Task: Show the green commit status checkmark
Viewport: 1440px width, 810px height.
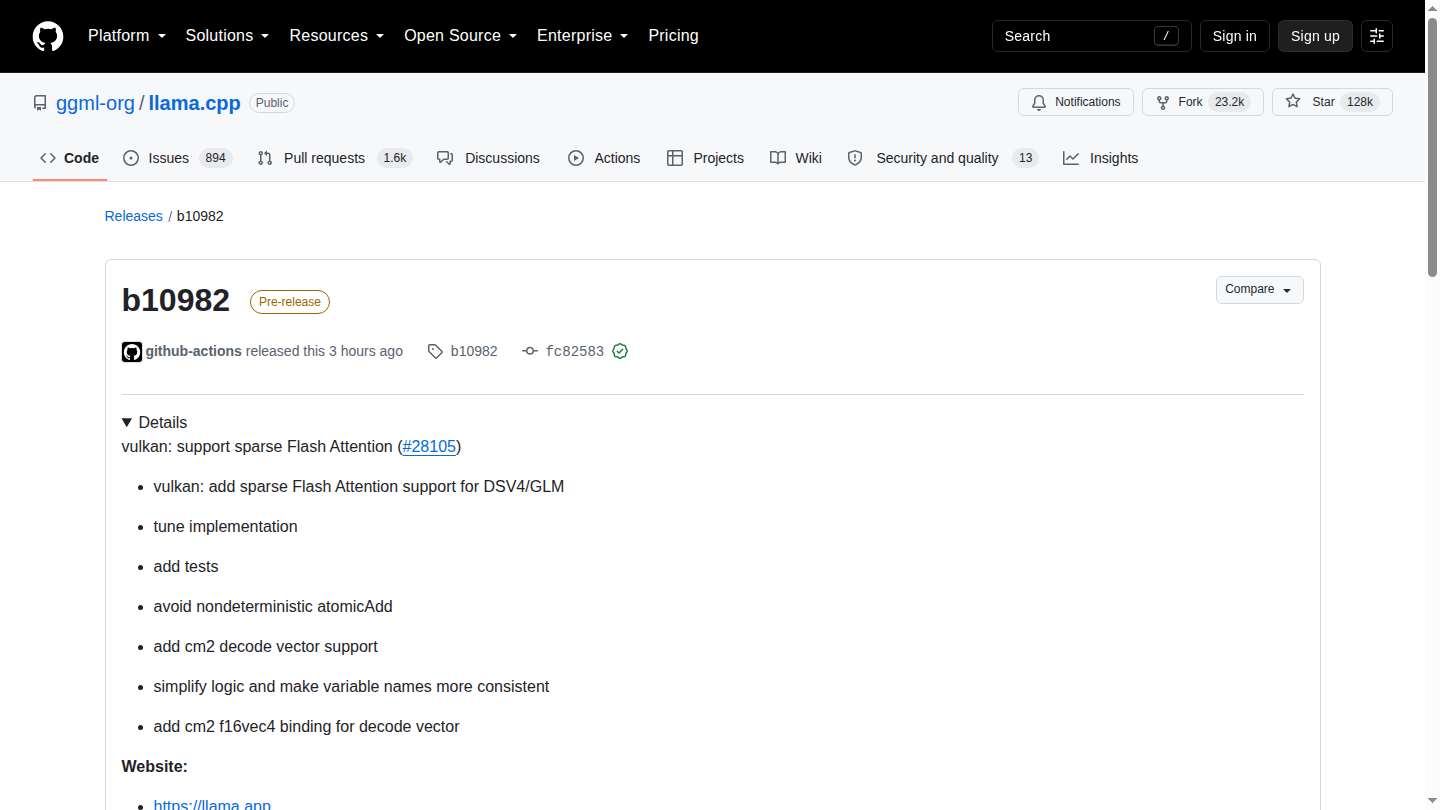Action: (620, 351)
